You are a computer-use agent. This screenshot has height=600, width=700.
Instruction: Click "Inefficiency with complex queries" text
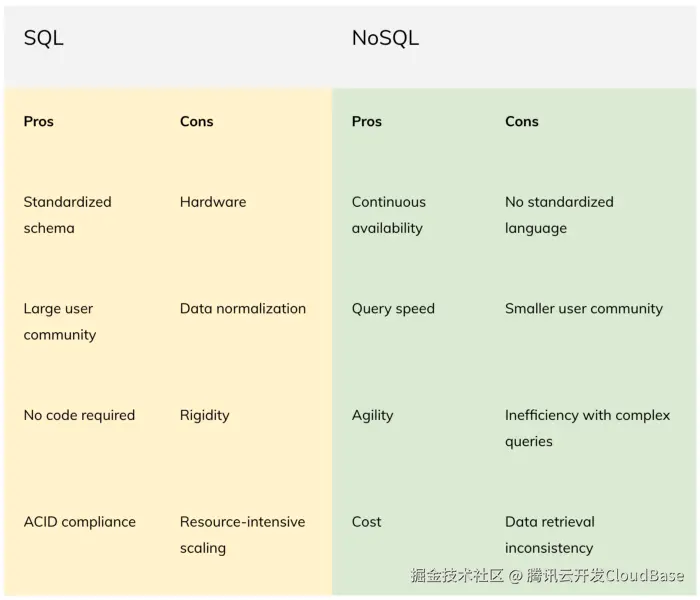587,427
